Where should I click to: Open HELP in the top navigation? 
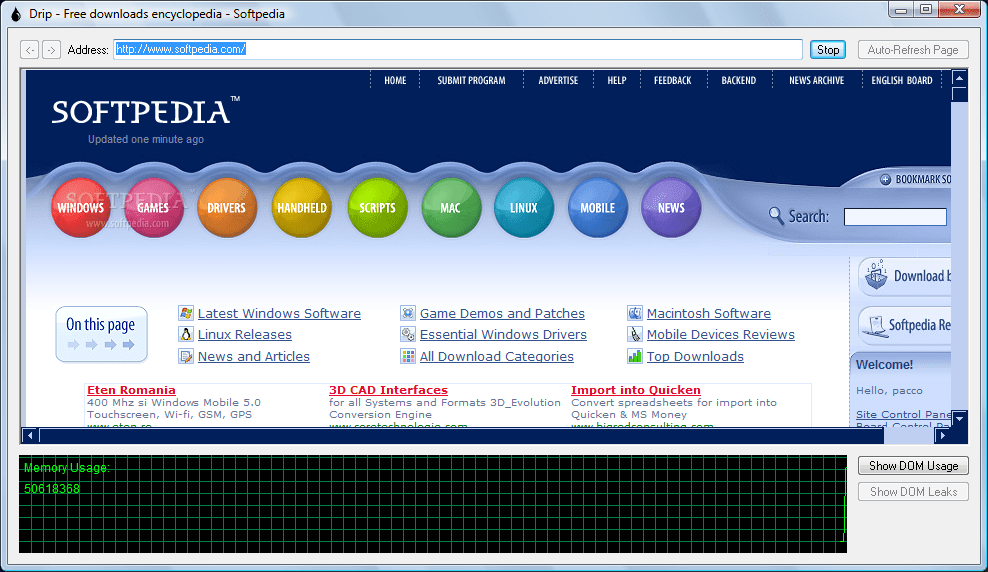[617, 81]
